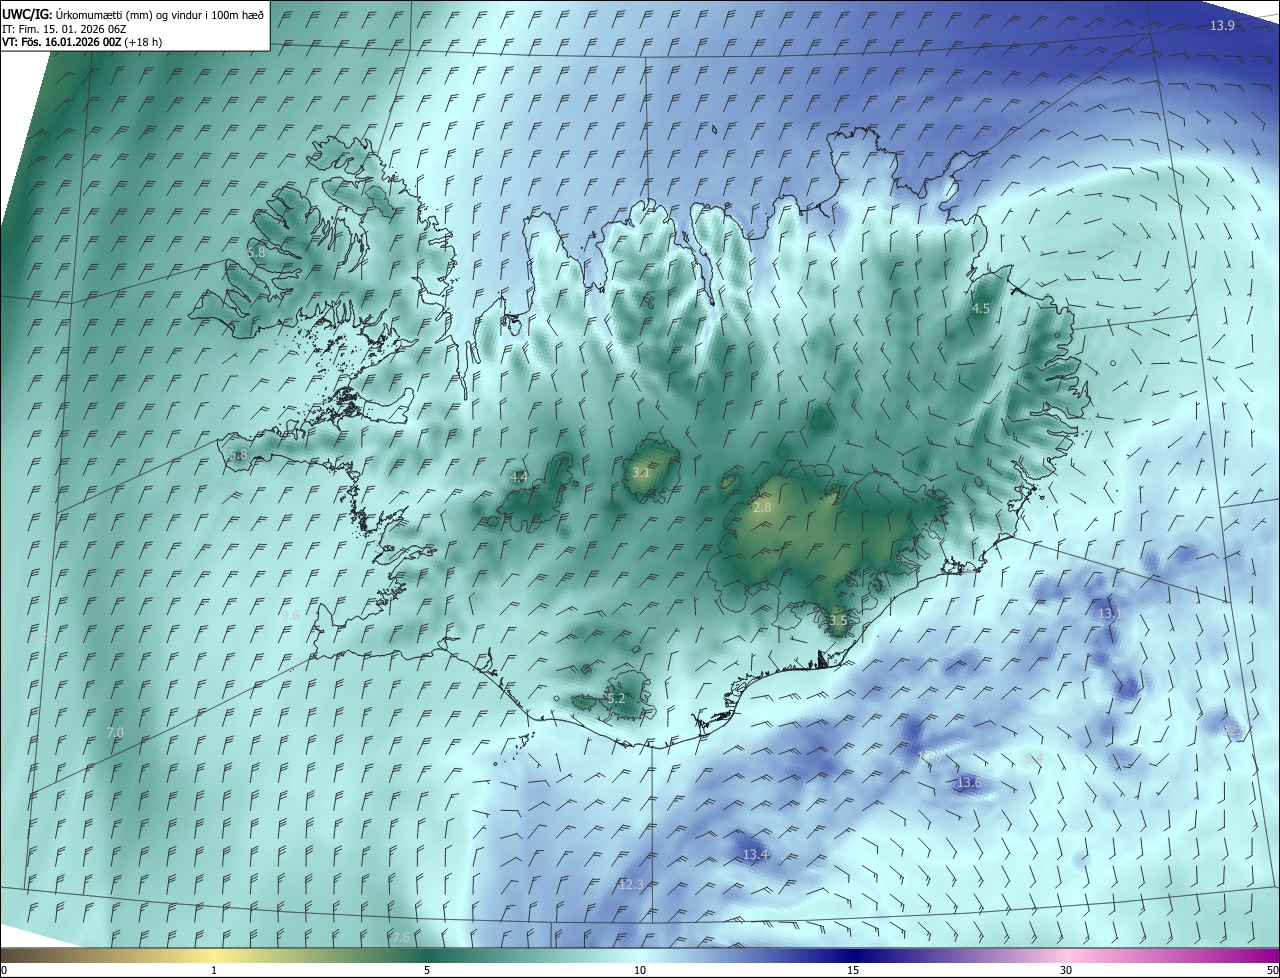Screen dimensions: 1280x978
Task: Click the valid time line "VT: Fös. 16.01.2026 00Z"
Action: click(62, 42)
